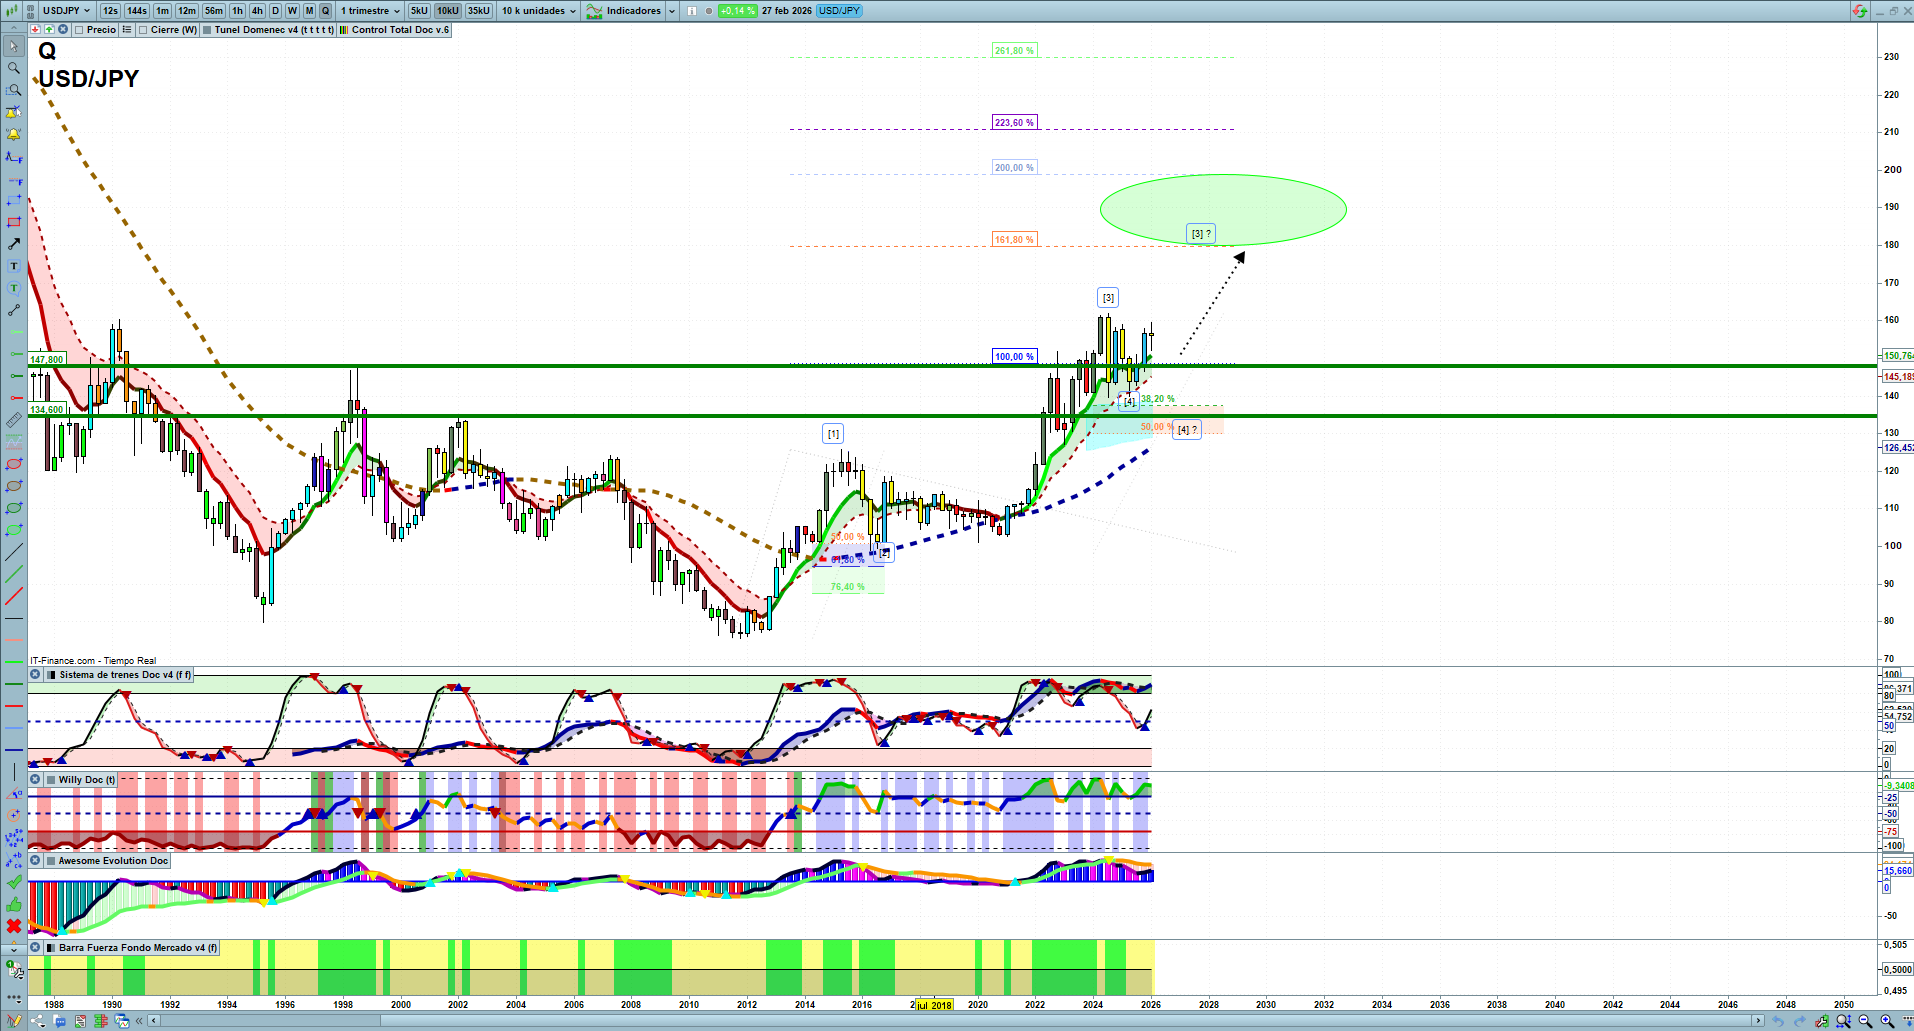
Task: Pick the vertical line tool
Action: [x=14, y=772]
